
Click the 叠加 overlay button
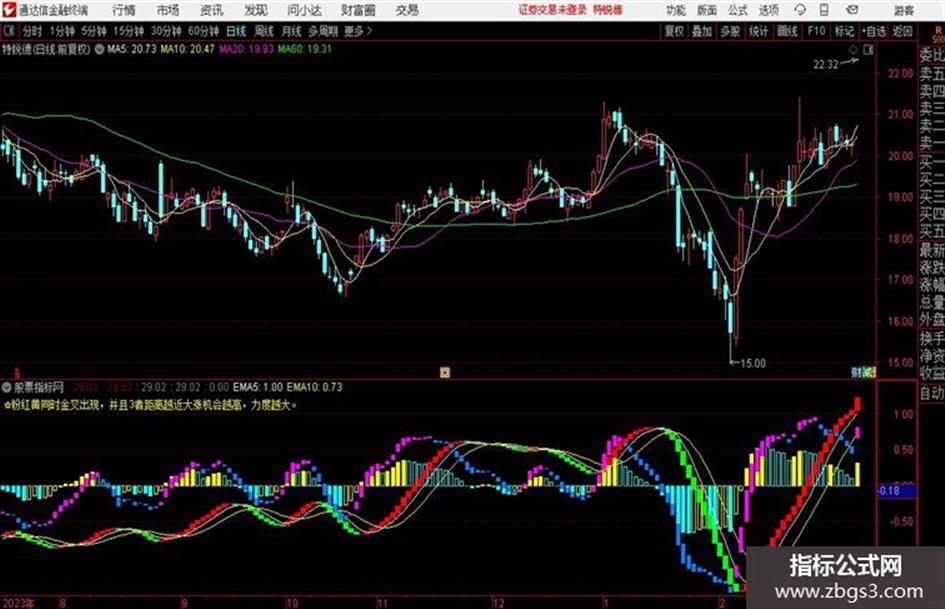(702, 31)
